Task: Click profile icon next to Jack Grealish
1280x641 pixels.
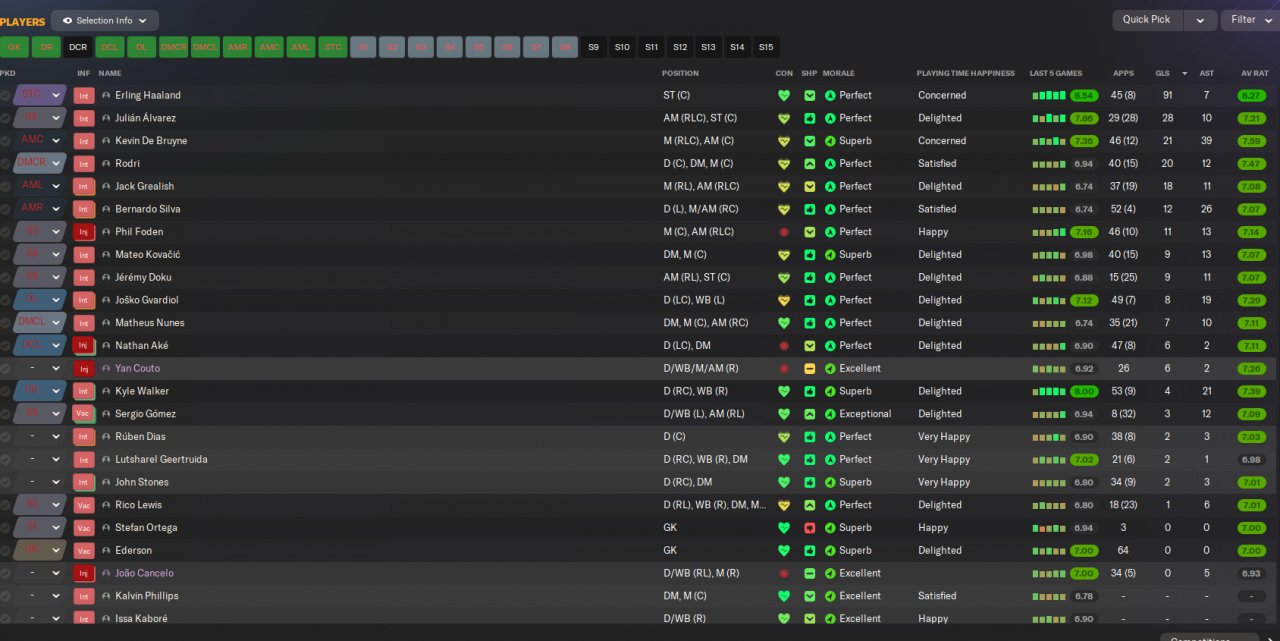Action: [x=106, y=187]
